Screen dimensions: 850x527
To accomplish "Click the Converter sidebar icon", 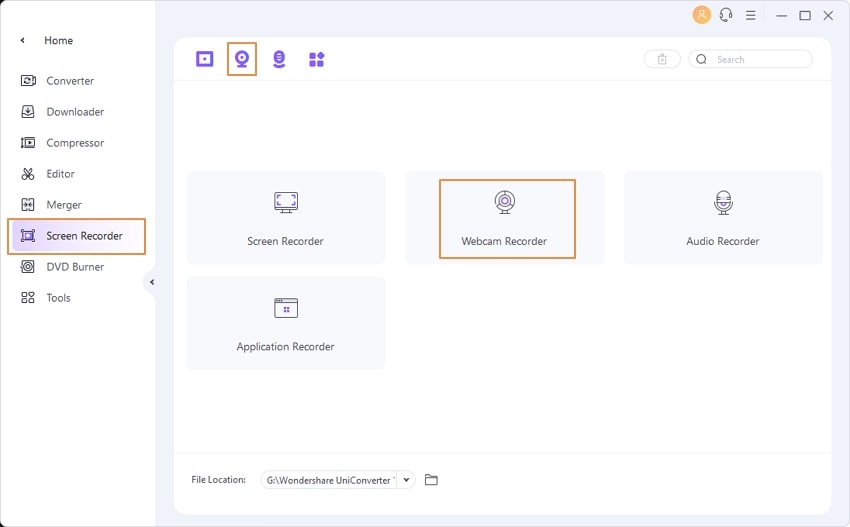I will pos(28,81).
